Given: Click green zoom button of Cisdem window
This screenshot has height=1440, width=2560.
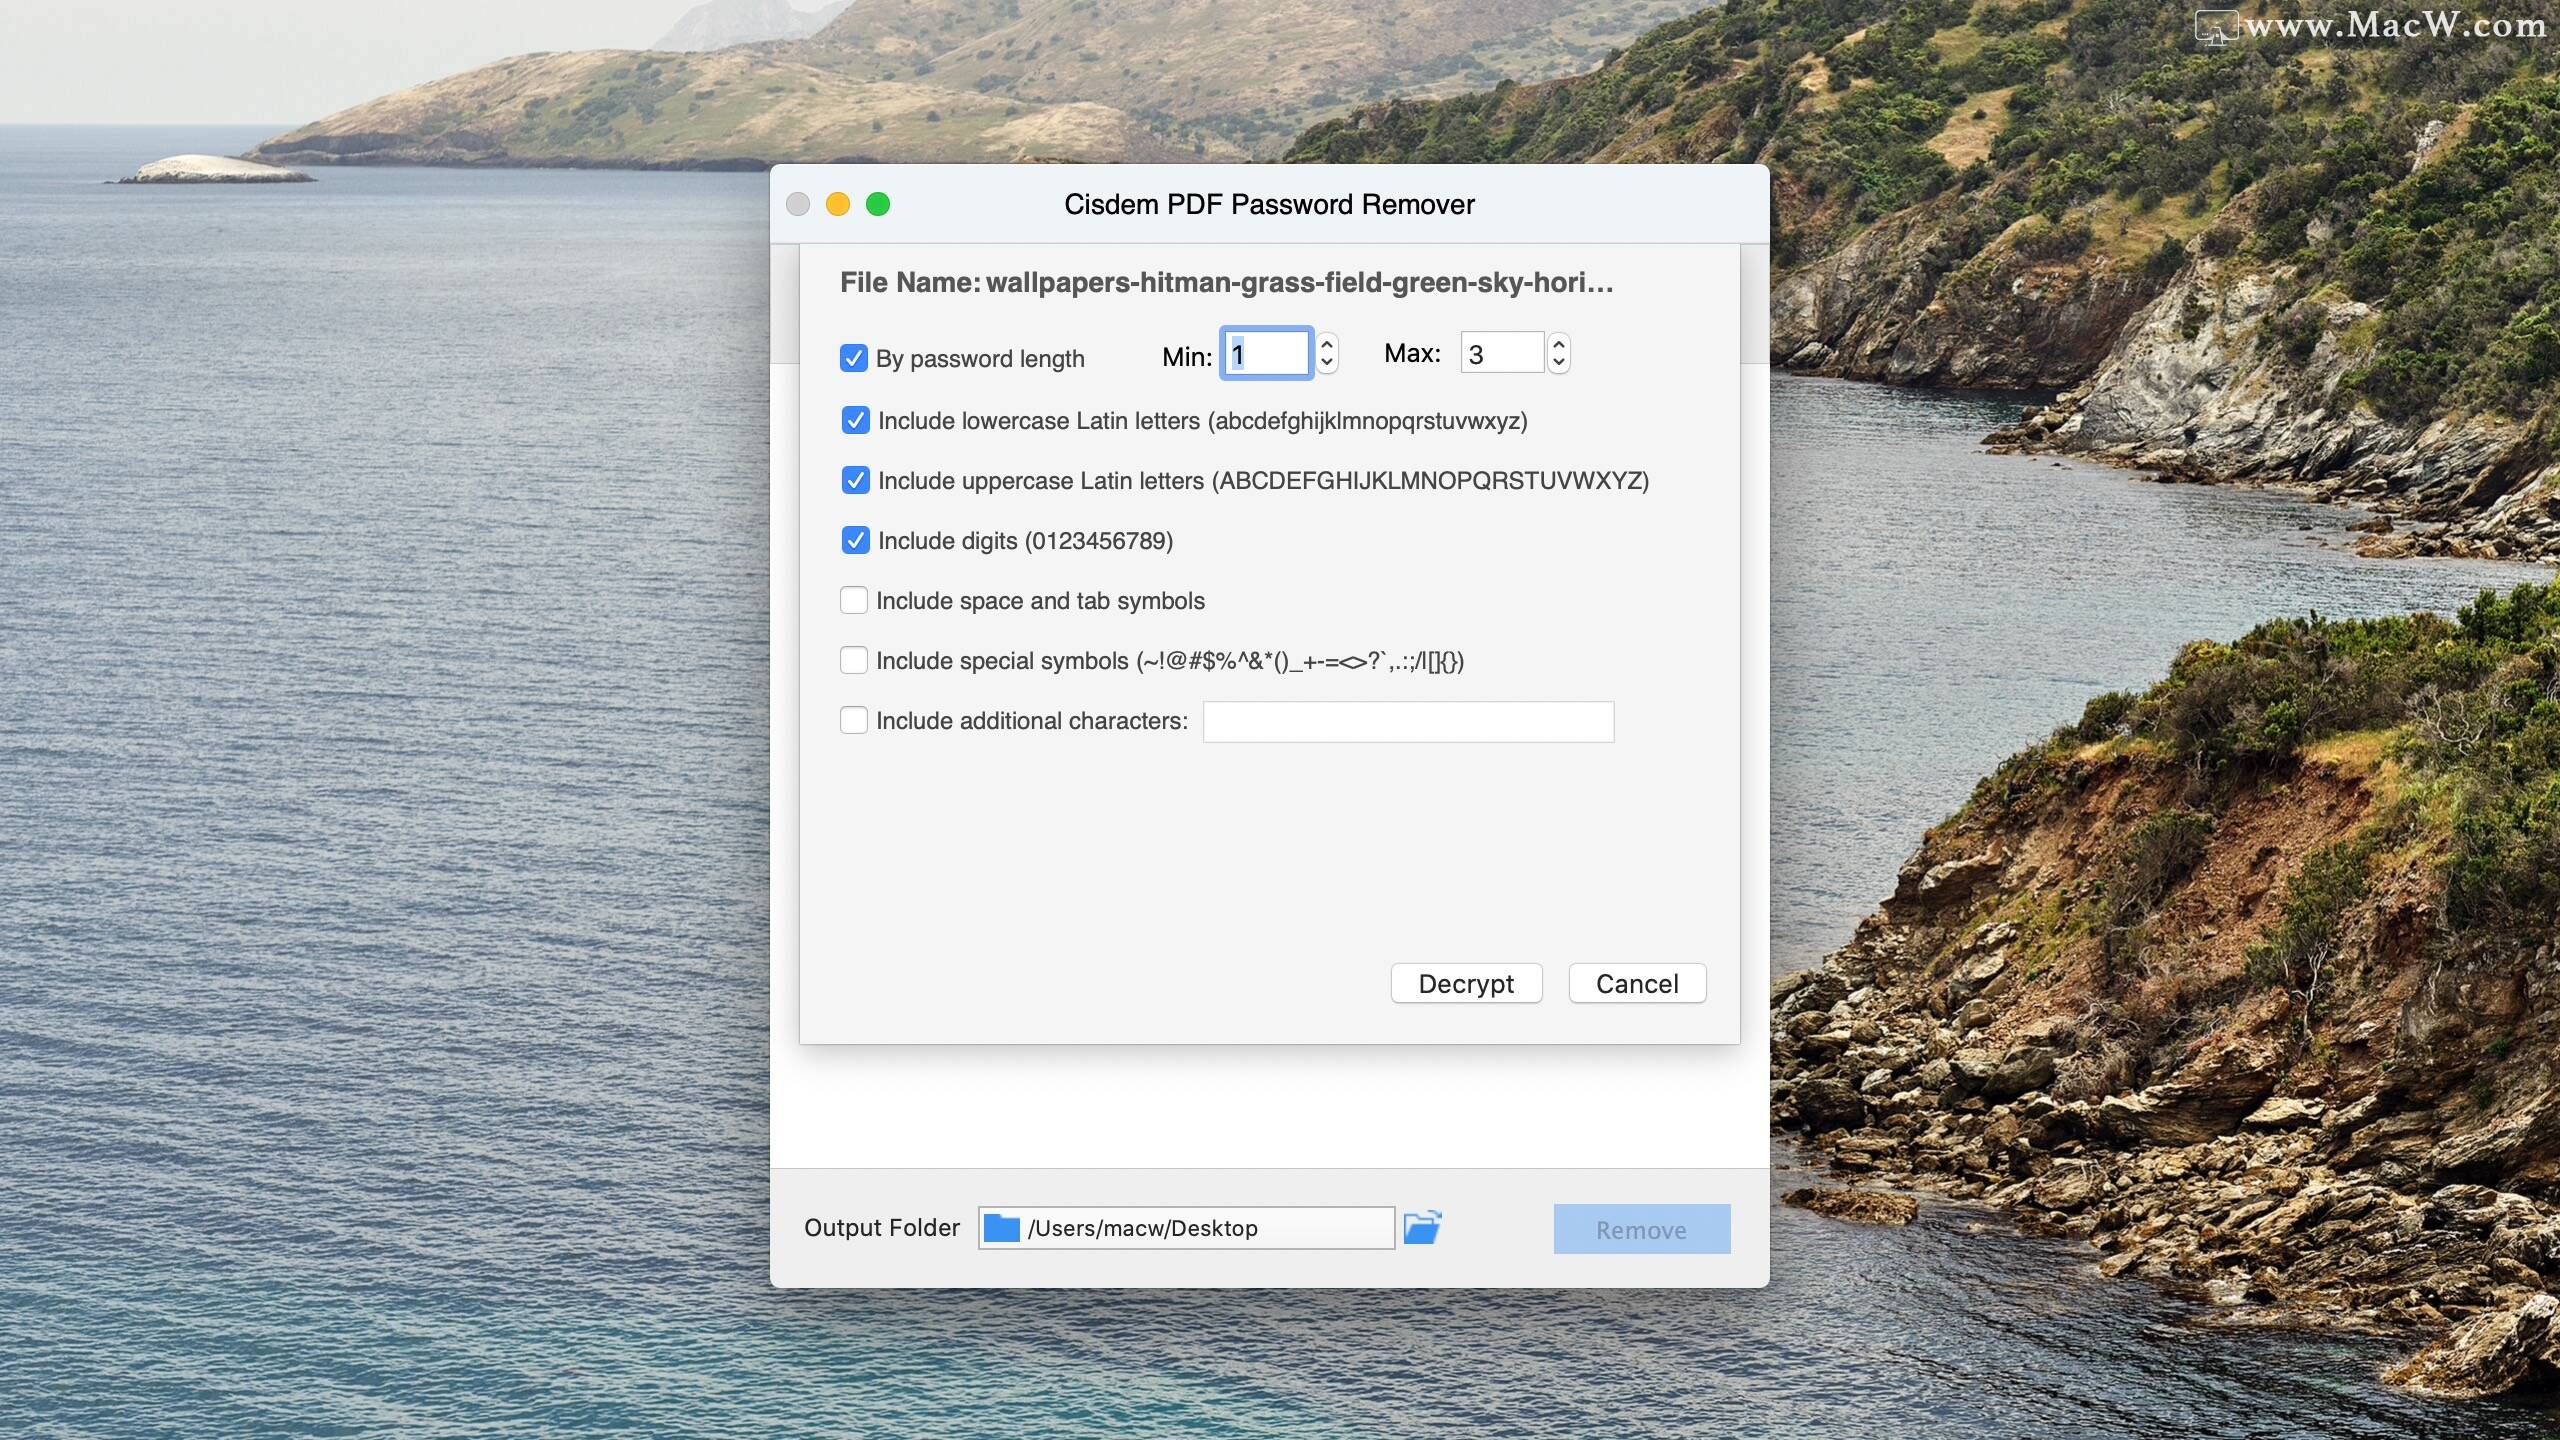Looking at the screenshot, I should tap(878, 204).
